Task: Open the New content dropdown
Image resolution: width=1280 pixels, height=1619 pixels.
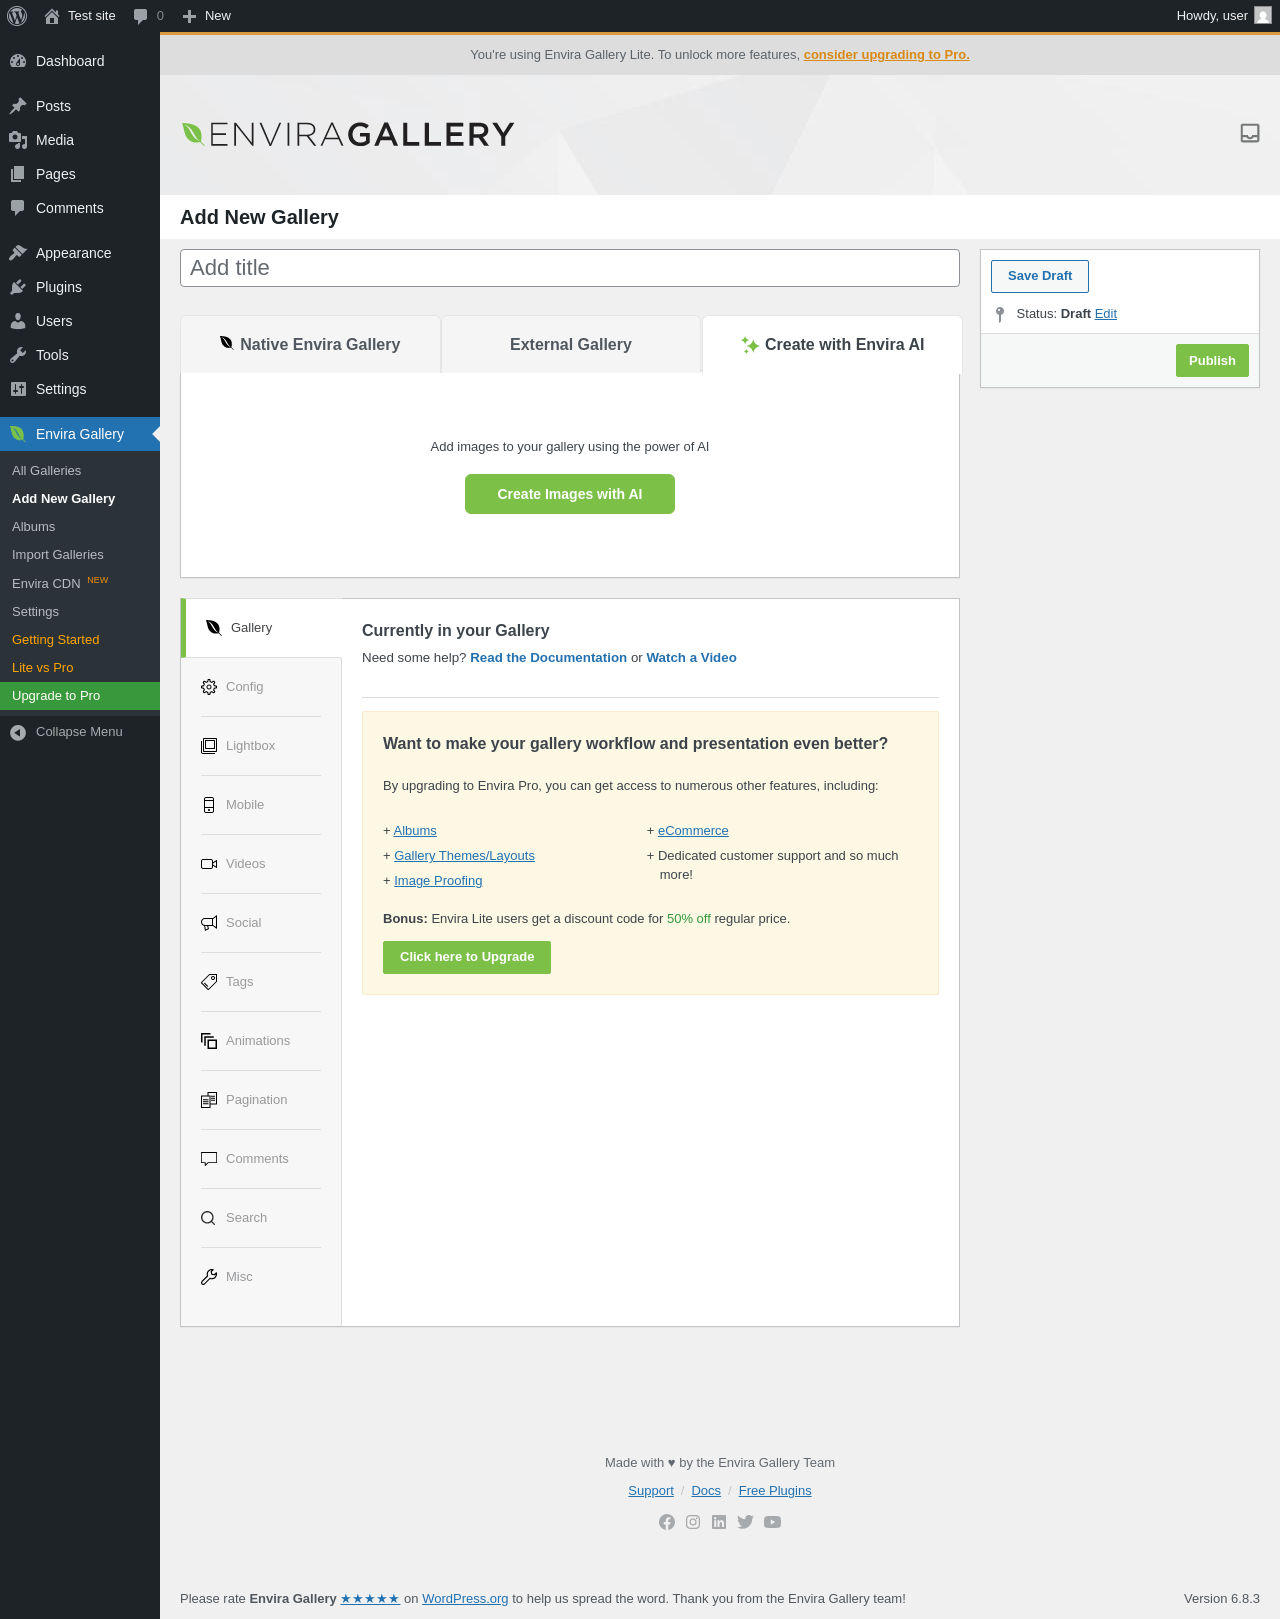Action: point(207,16)
